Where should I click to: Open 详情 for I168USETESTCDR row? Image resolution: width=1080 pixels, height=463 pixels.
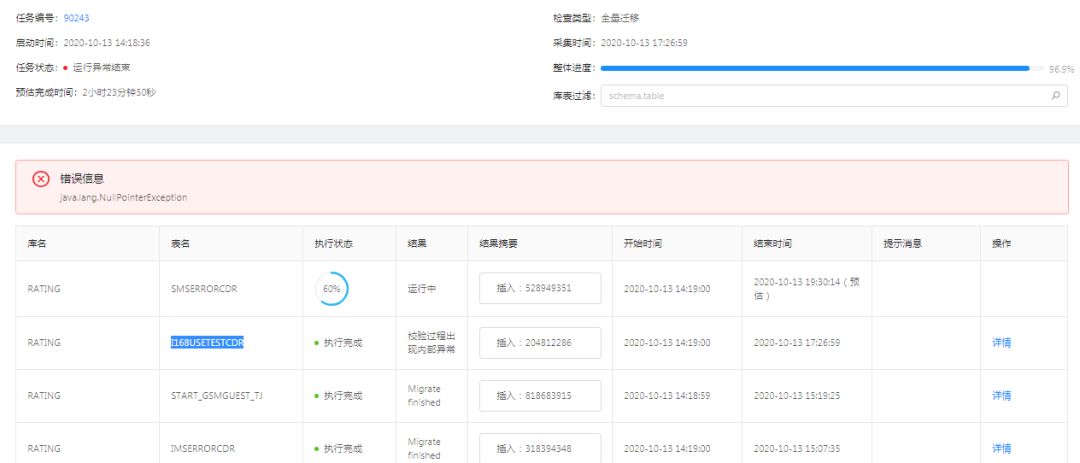coord(1001,342)
